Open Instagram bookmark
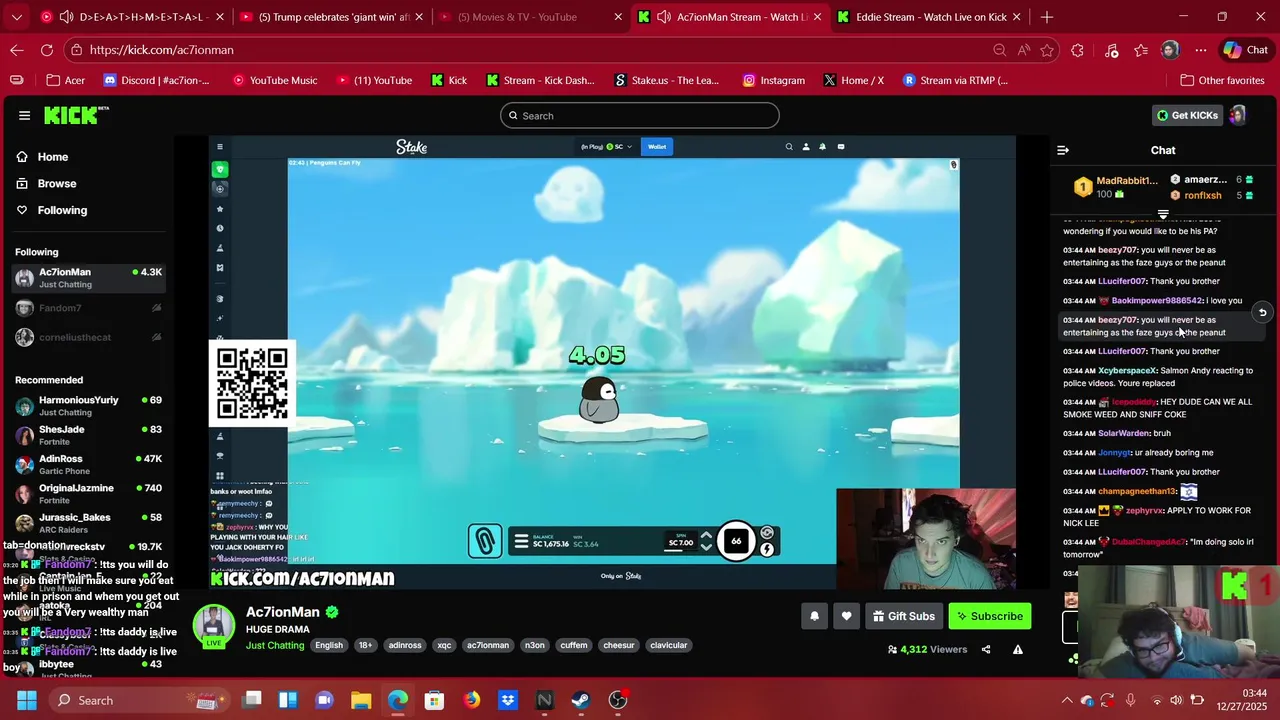1280x720 pixels. point(773,80)
